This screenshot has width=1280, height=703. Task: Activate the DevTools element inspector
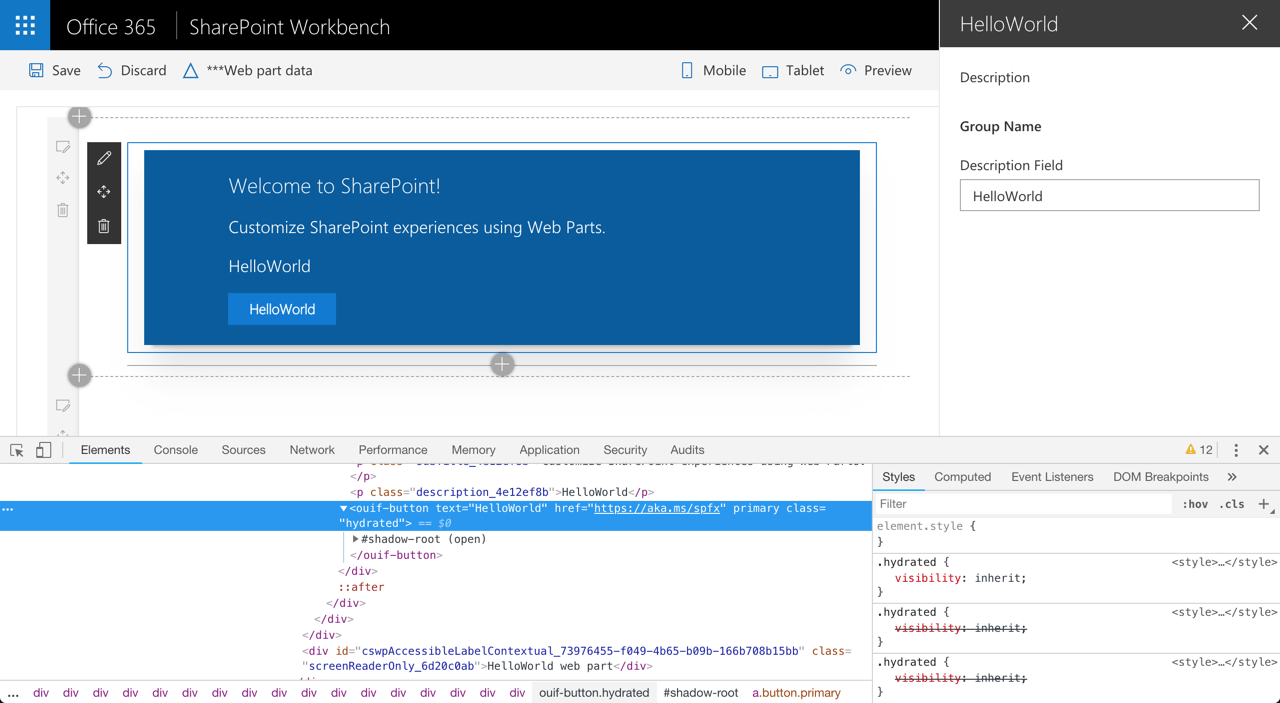point(16,450)
